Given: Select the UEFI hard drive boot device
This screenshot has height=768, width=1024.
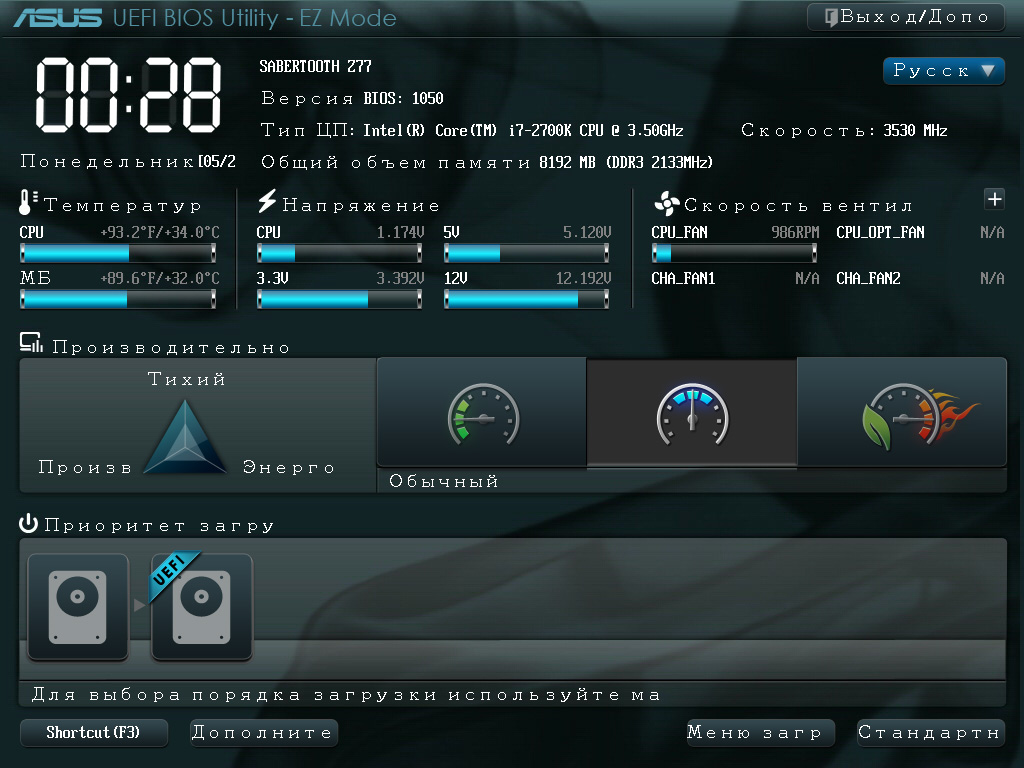Looking at the screenshot, I should coord(202,607).
